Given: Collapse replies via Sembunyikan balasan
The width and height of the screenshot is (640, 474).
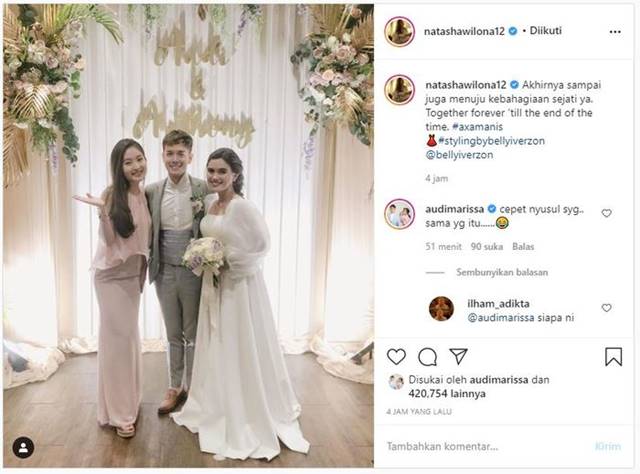Looking at the screenshot, I should point(502,272).
